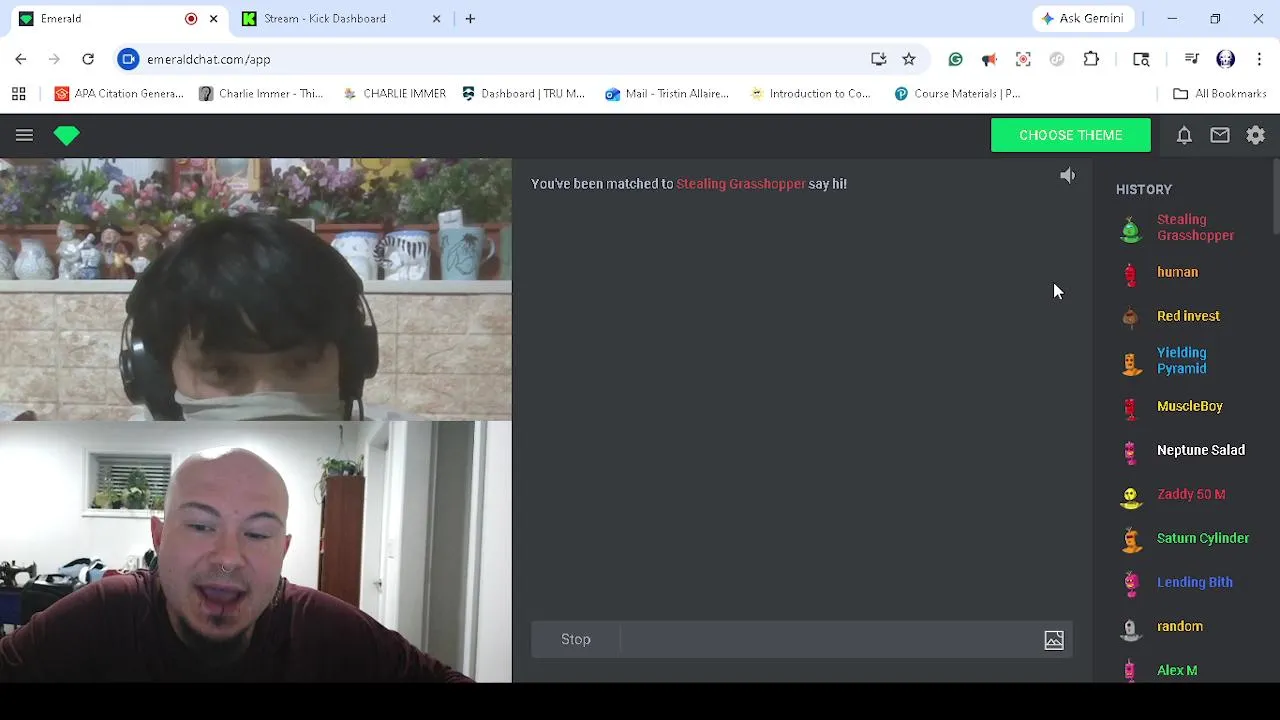Select Zaddy 50 M in history
Viewport: 1280px width, 720px height.
1191,494
